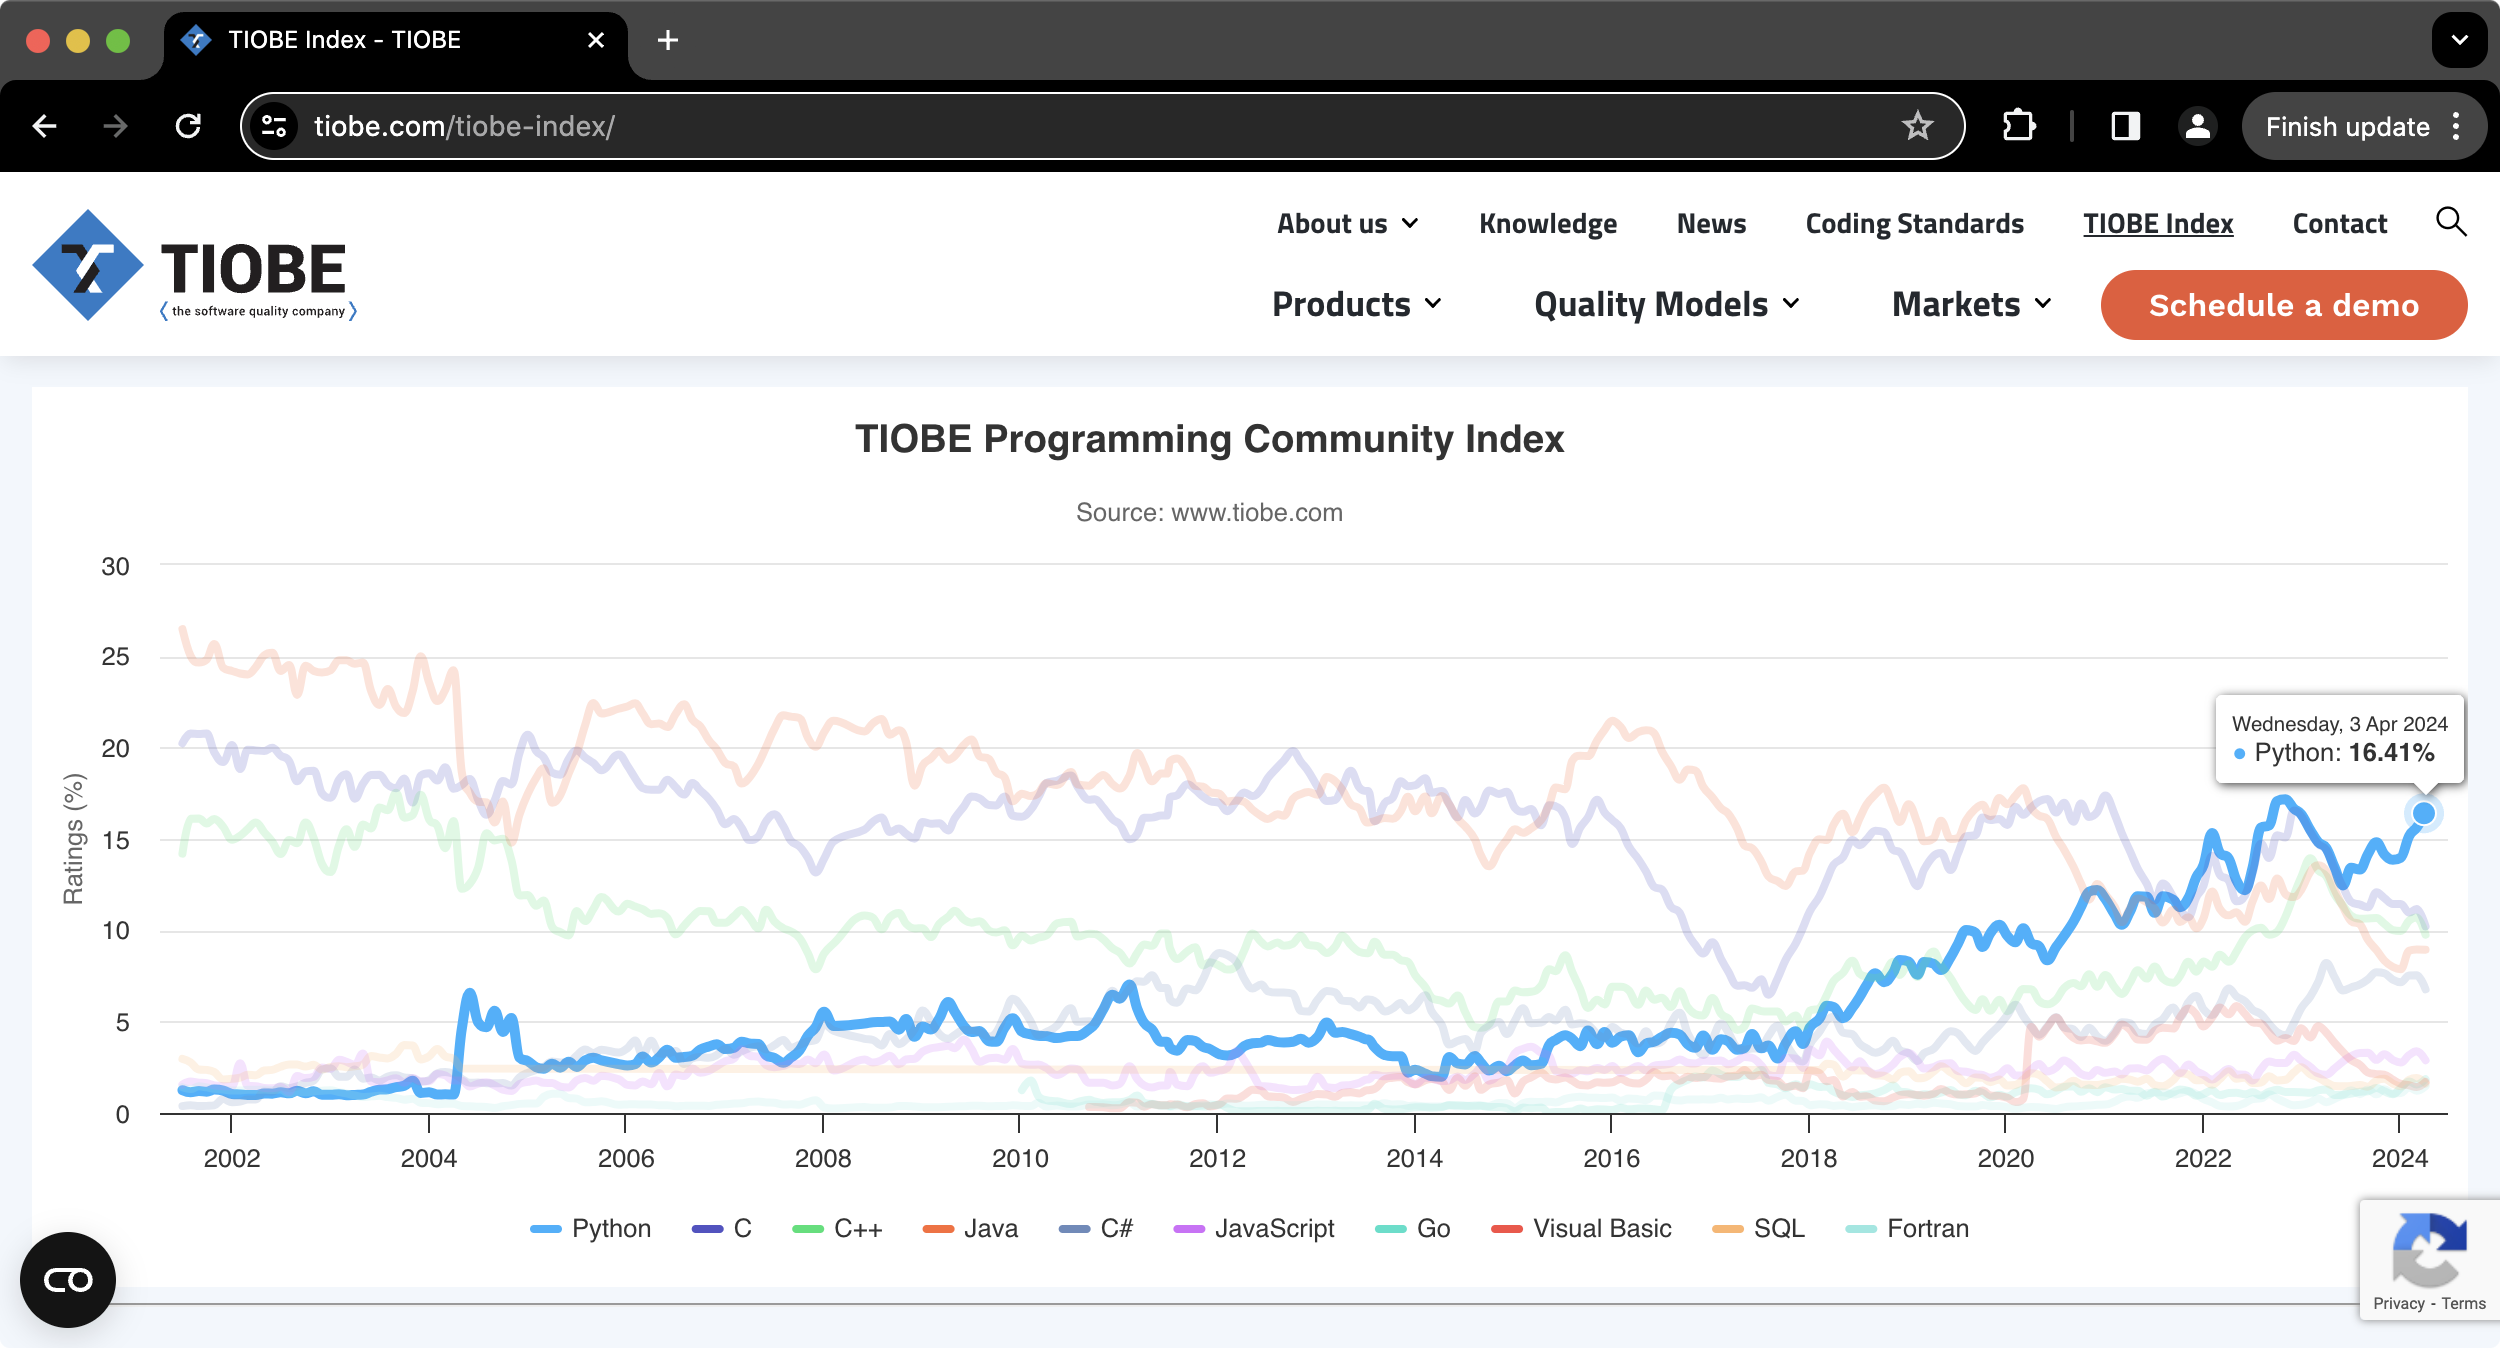Viewport: 2500px width, 1348px height.
Task: Open the reader link floating button
Action: [x=68, y=1279]
